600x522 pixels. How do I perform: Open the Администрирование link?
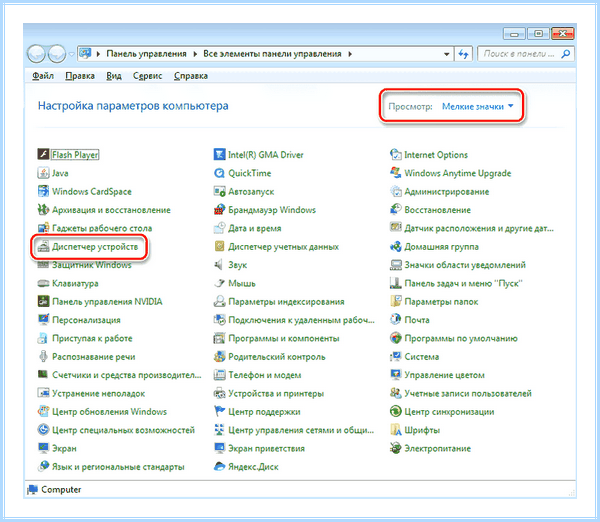click(x=447, y=192)
